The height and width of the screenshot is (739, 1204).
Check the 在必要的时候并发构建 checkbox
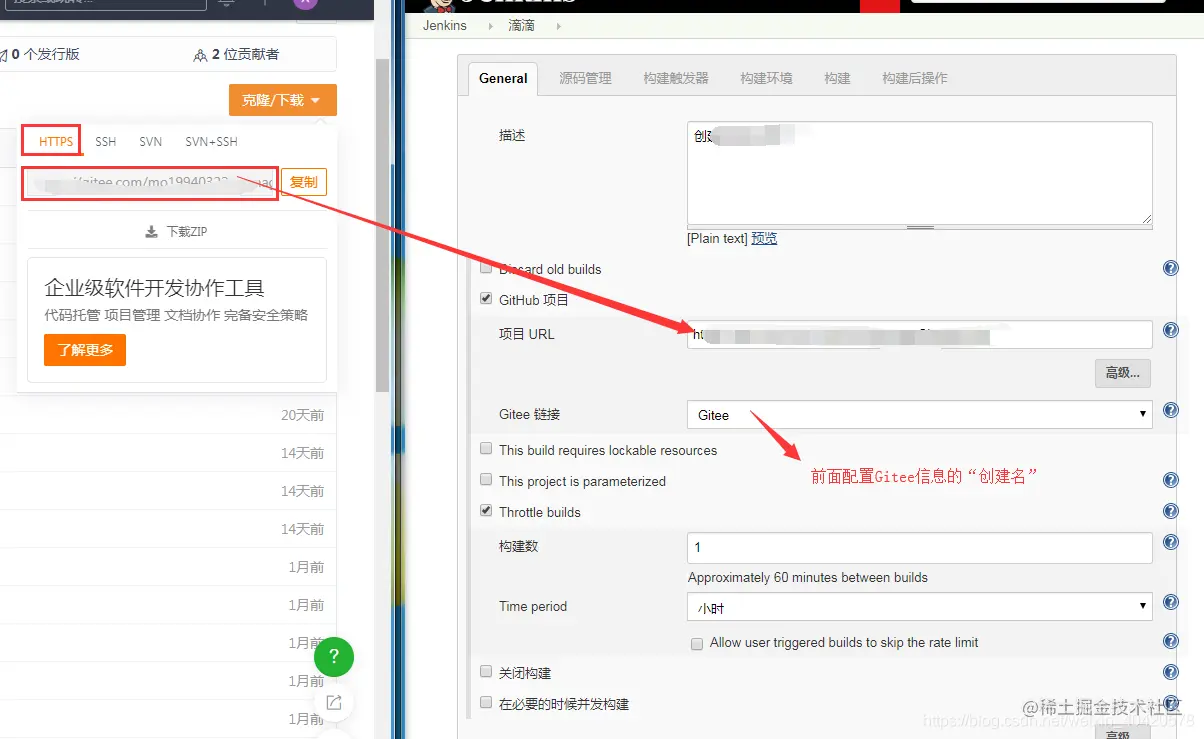coord(486,703)
